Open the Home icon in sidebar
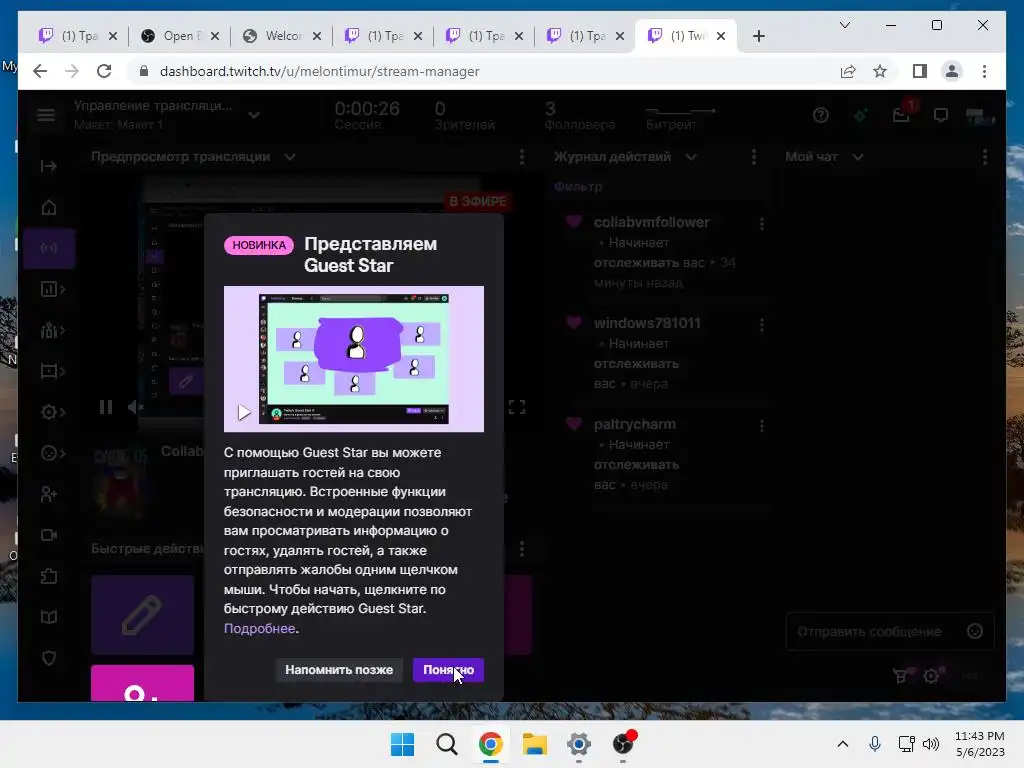Viewport: 1024px width, 768px height. [48, 208]
